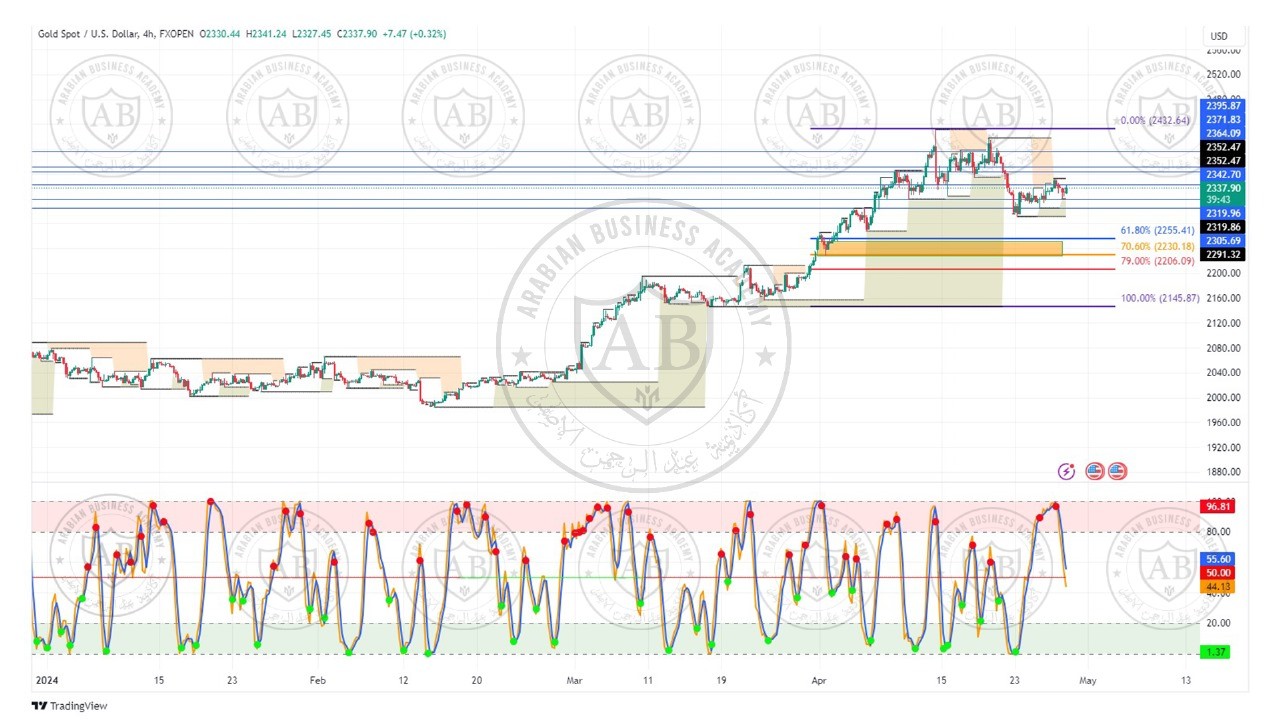Click the 1920.00 price axis tick
Screen dimensions: 1280x720
point(1223,448)
